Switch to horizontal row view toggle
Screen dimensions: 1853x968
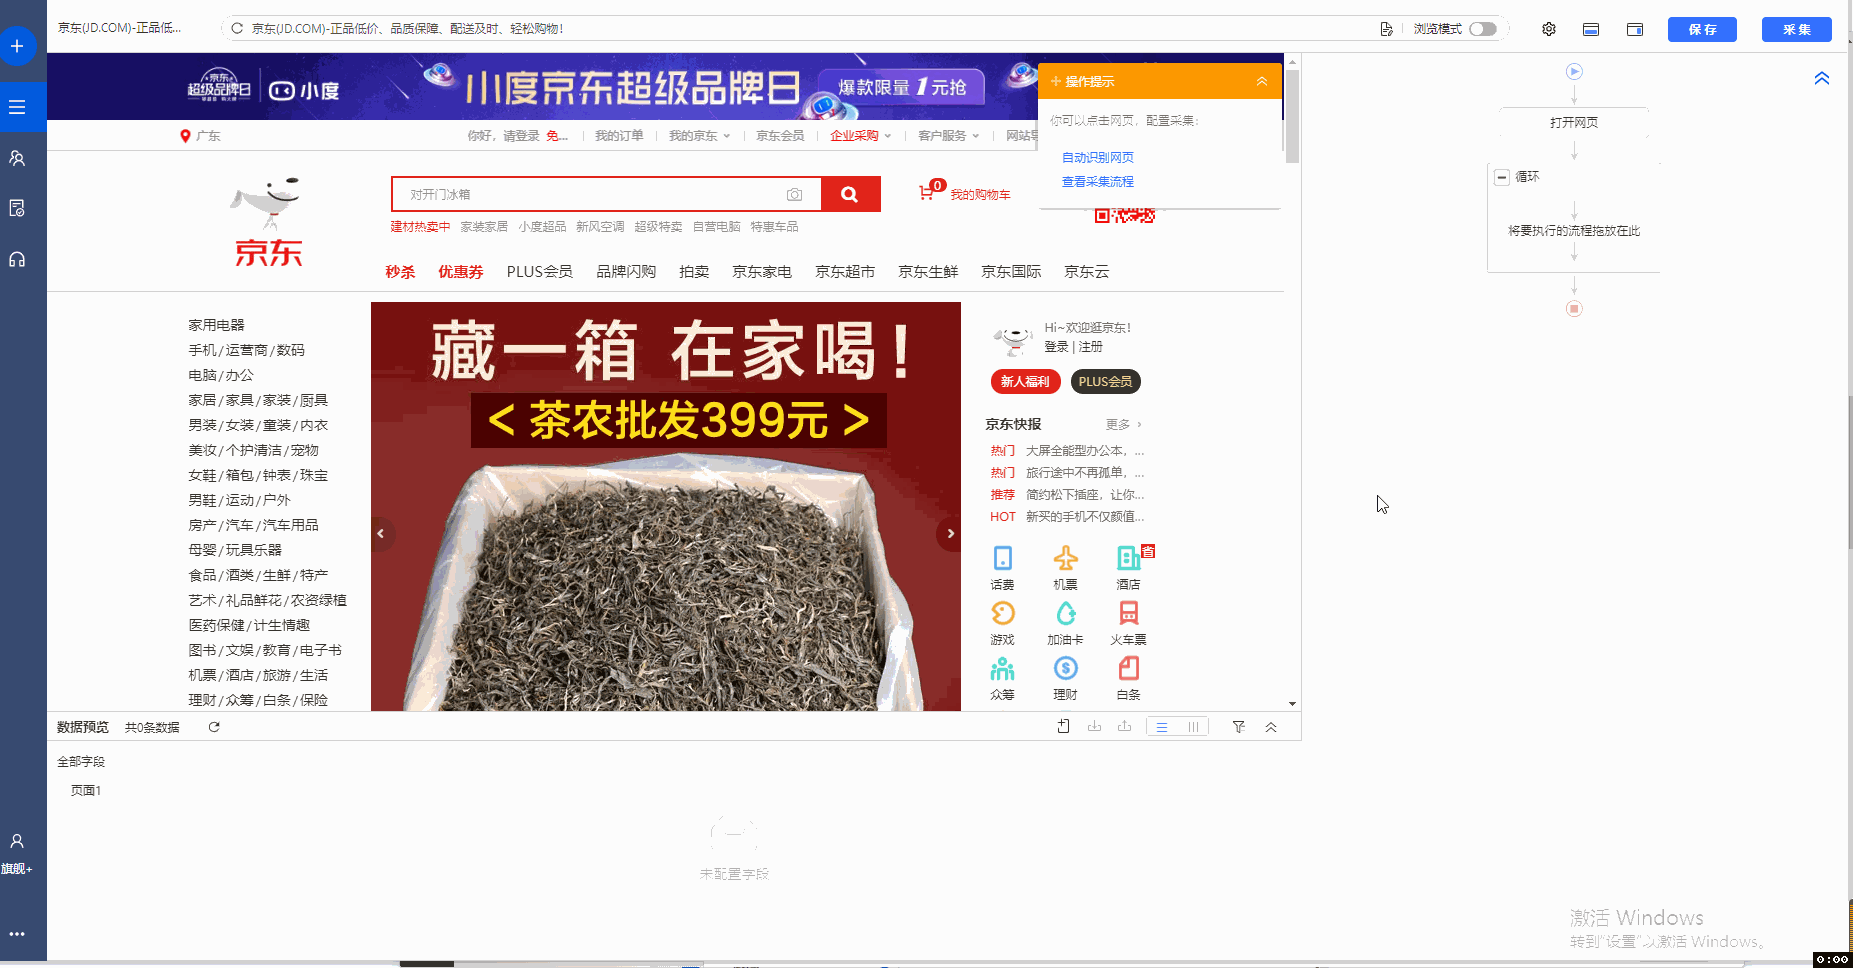coord(1162,727)
